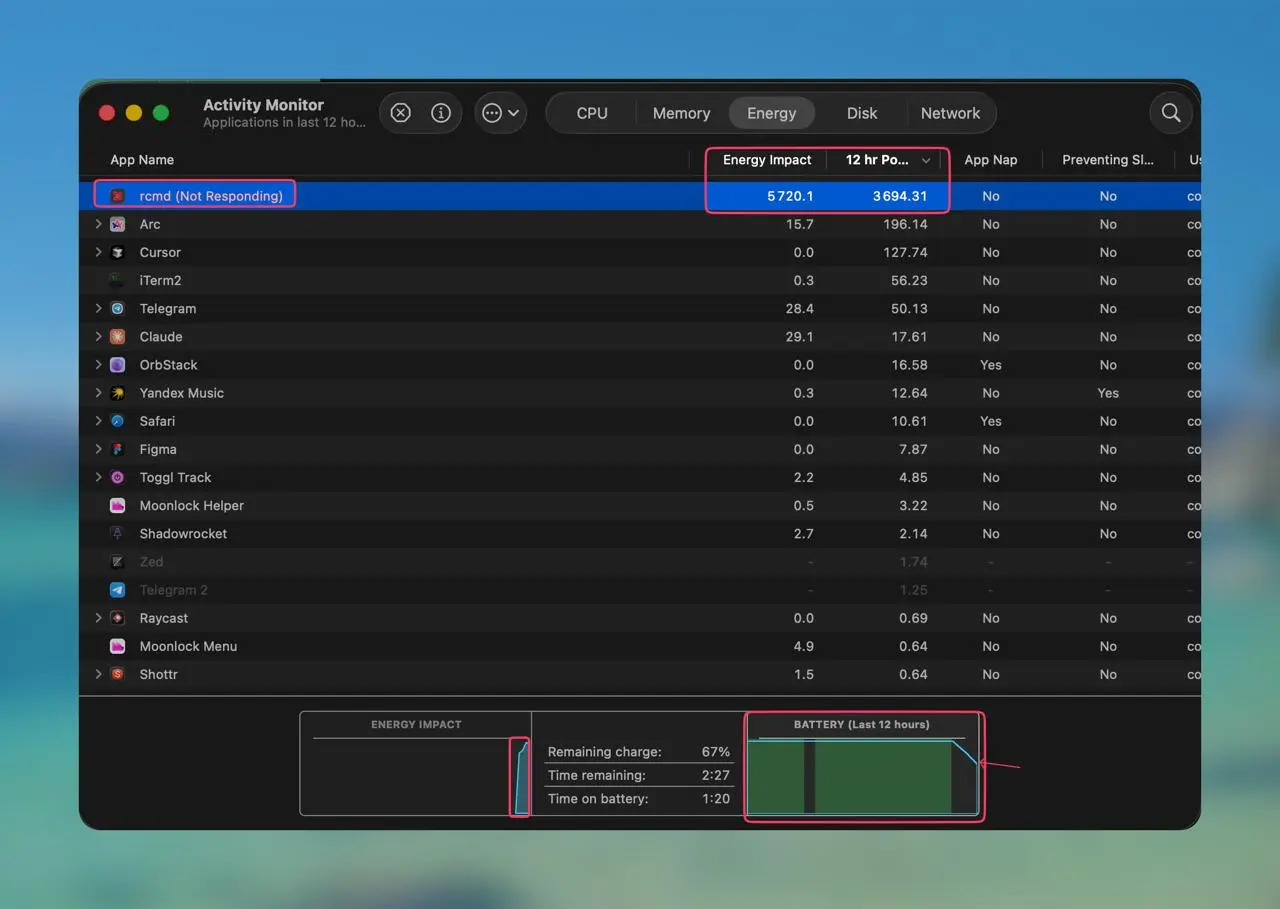The image size is (1280, 909).
Task: Expand the Safari process row
Action: tap(98, 420)
